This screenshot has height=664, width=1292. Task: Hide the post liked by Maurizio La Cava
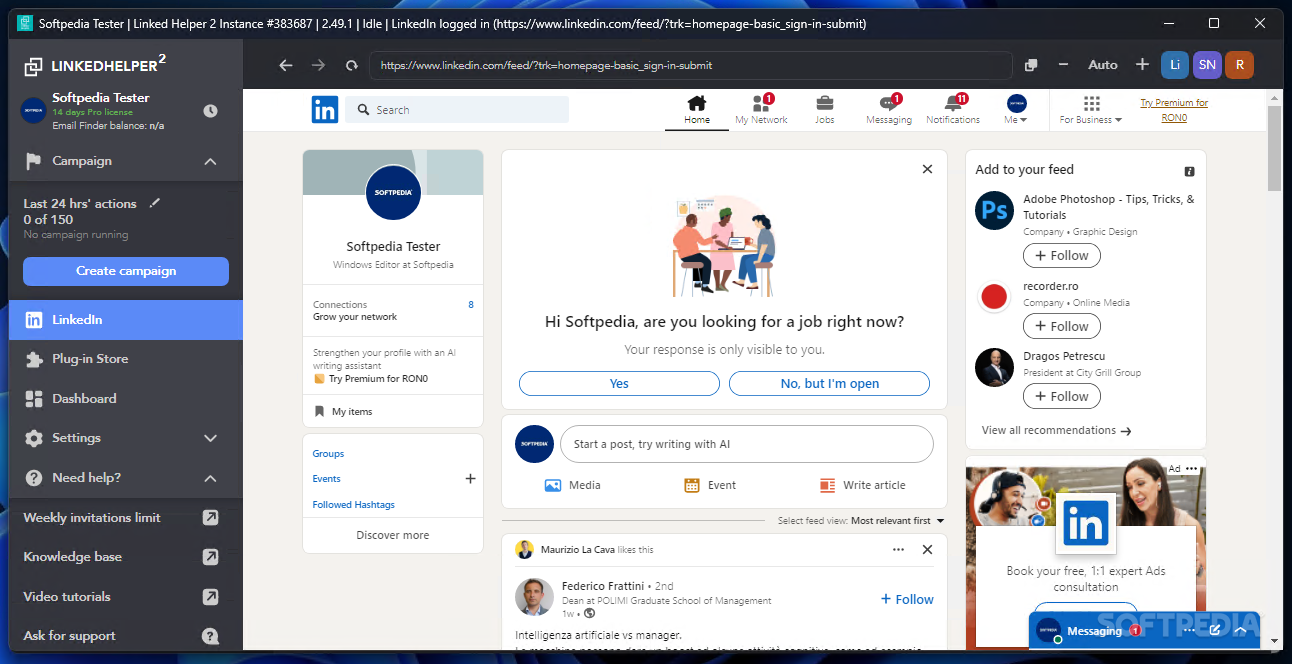tap(927, 549)
